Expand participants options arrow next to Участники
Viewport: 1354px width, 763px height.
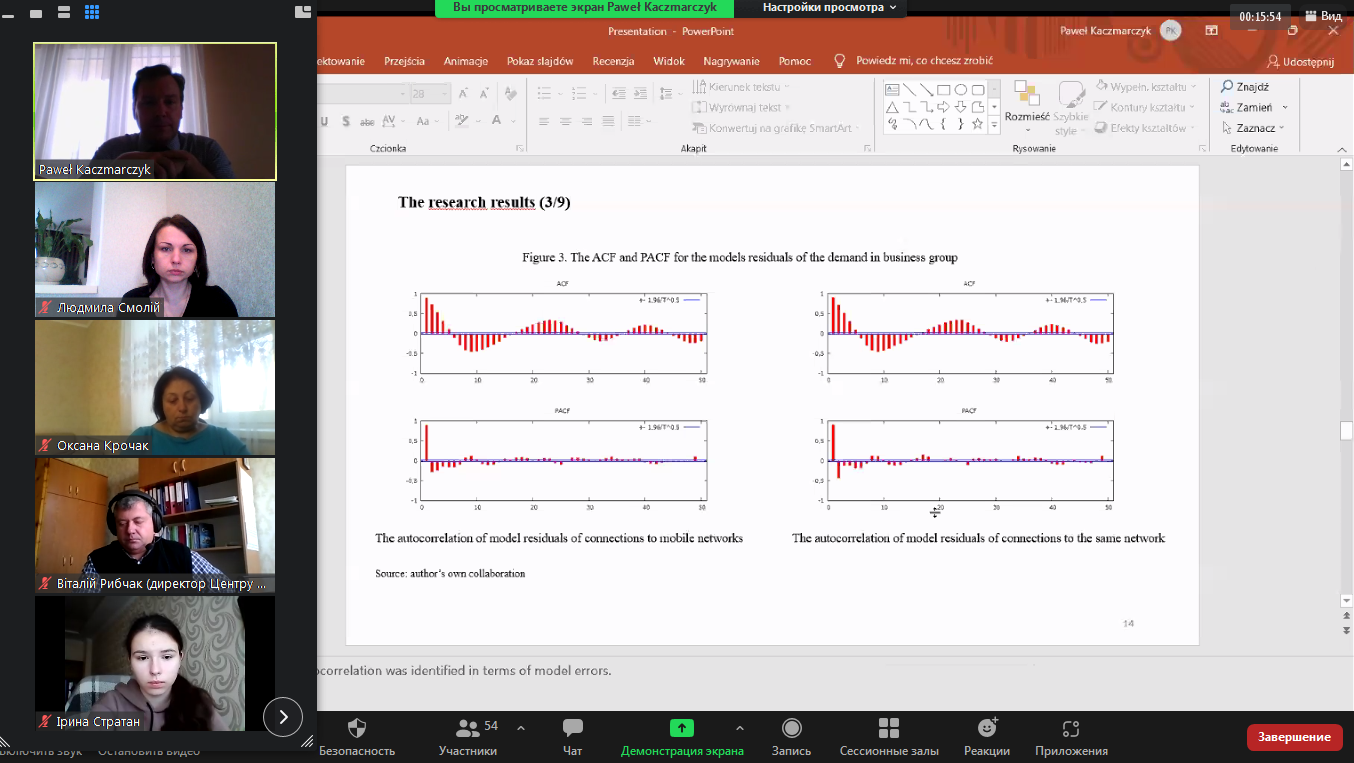pyautogui.click(x=521, y=728)
